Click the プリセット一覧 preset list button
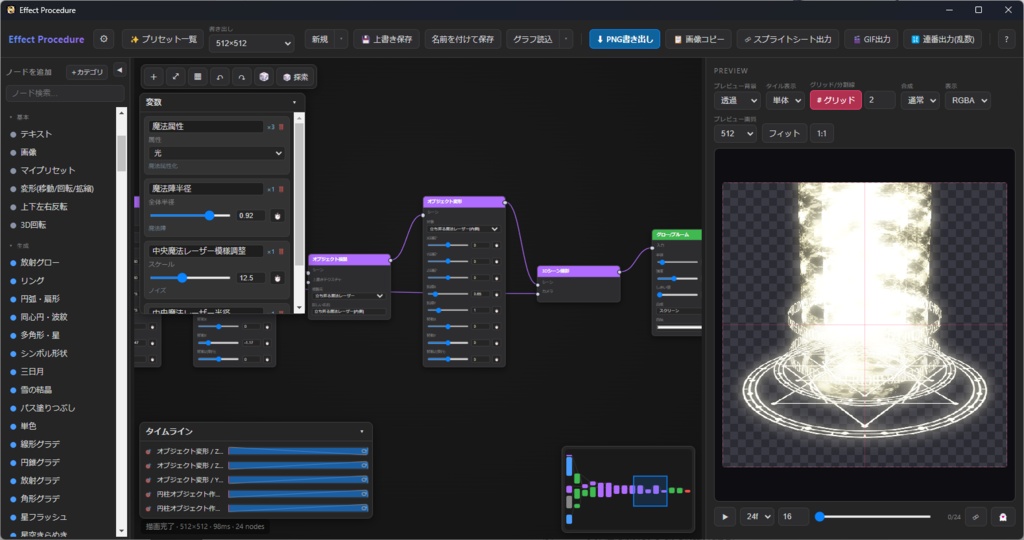1024x540 pixels. pyautogui.click(x=163, y=39)
